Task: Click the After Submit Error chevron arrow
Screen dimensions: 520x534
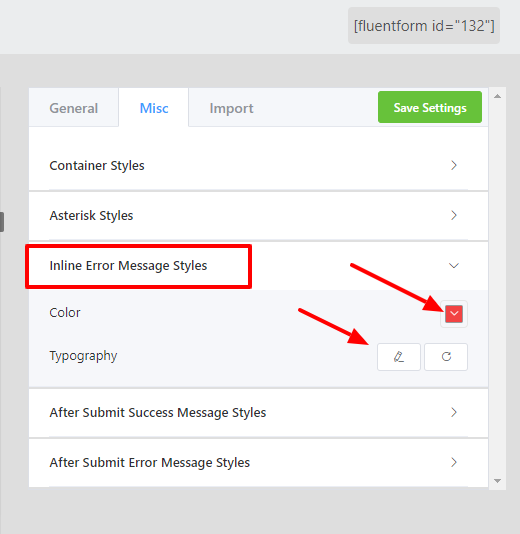Action: point(454,462)
